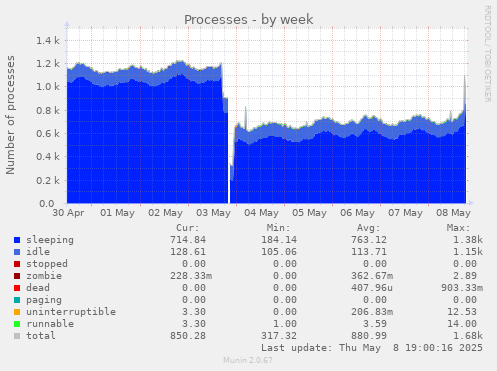Click sleeping current value 714.84

click(188, 240)
